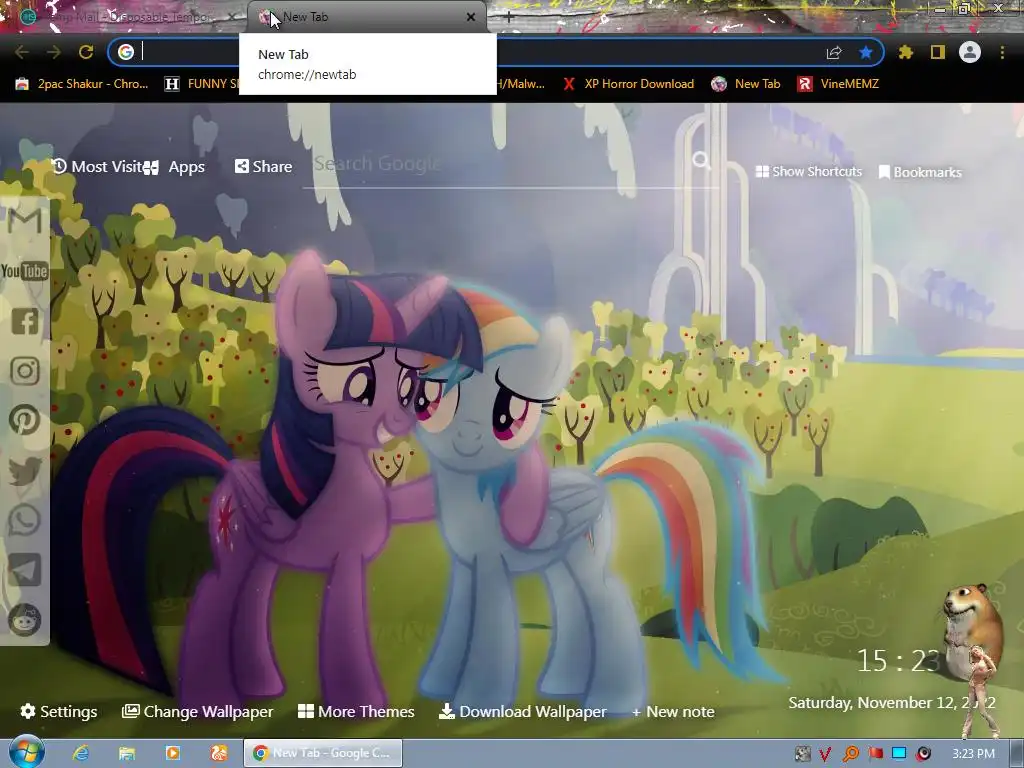The height and width of the screenshot is (768, 1024).
Task: Open Twitter bird sidebar shortcut
Action: tap(25, 470)
